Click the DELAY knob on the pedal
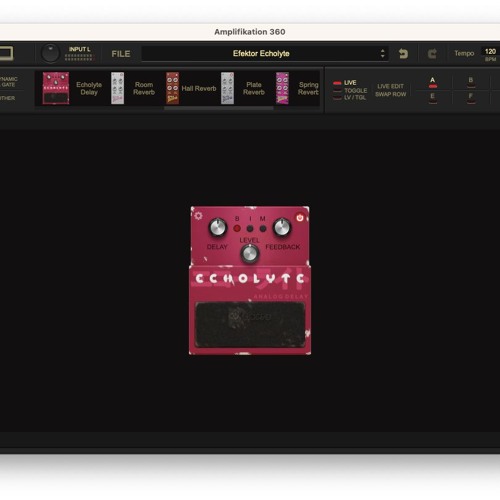This screenshot has height=500, width=500. pyautogui.click(x=218, y=228)
